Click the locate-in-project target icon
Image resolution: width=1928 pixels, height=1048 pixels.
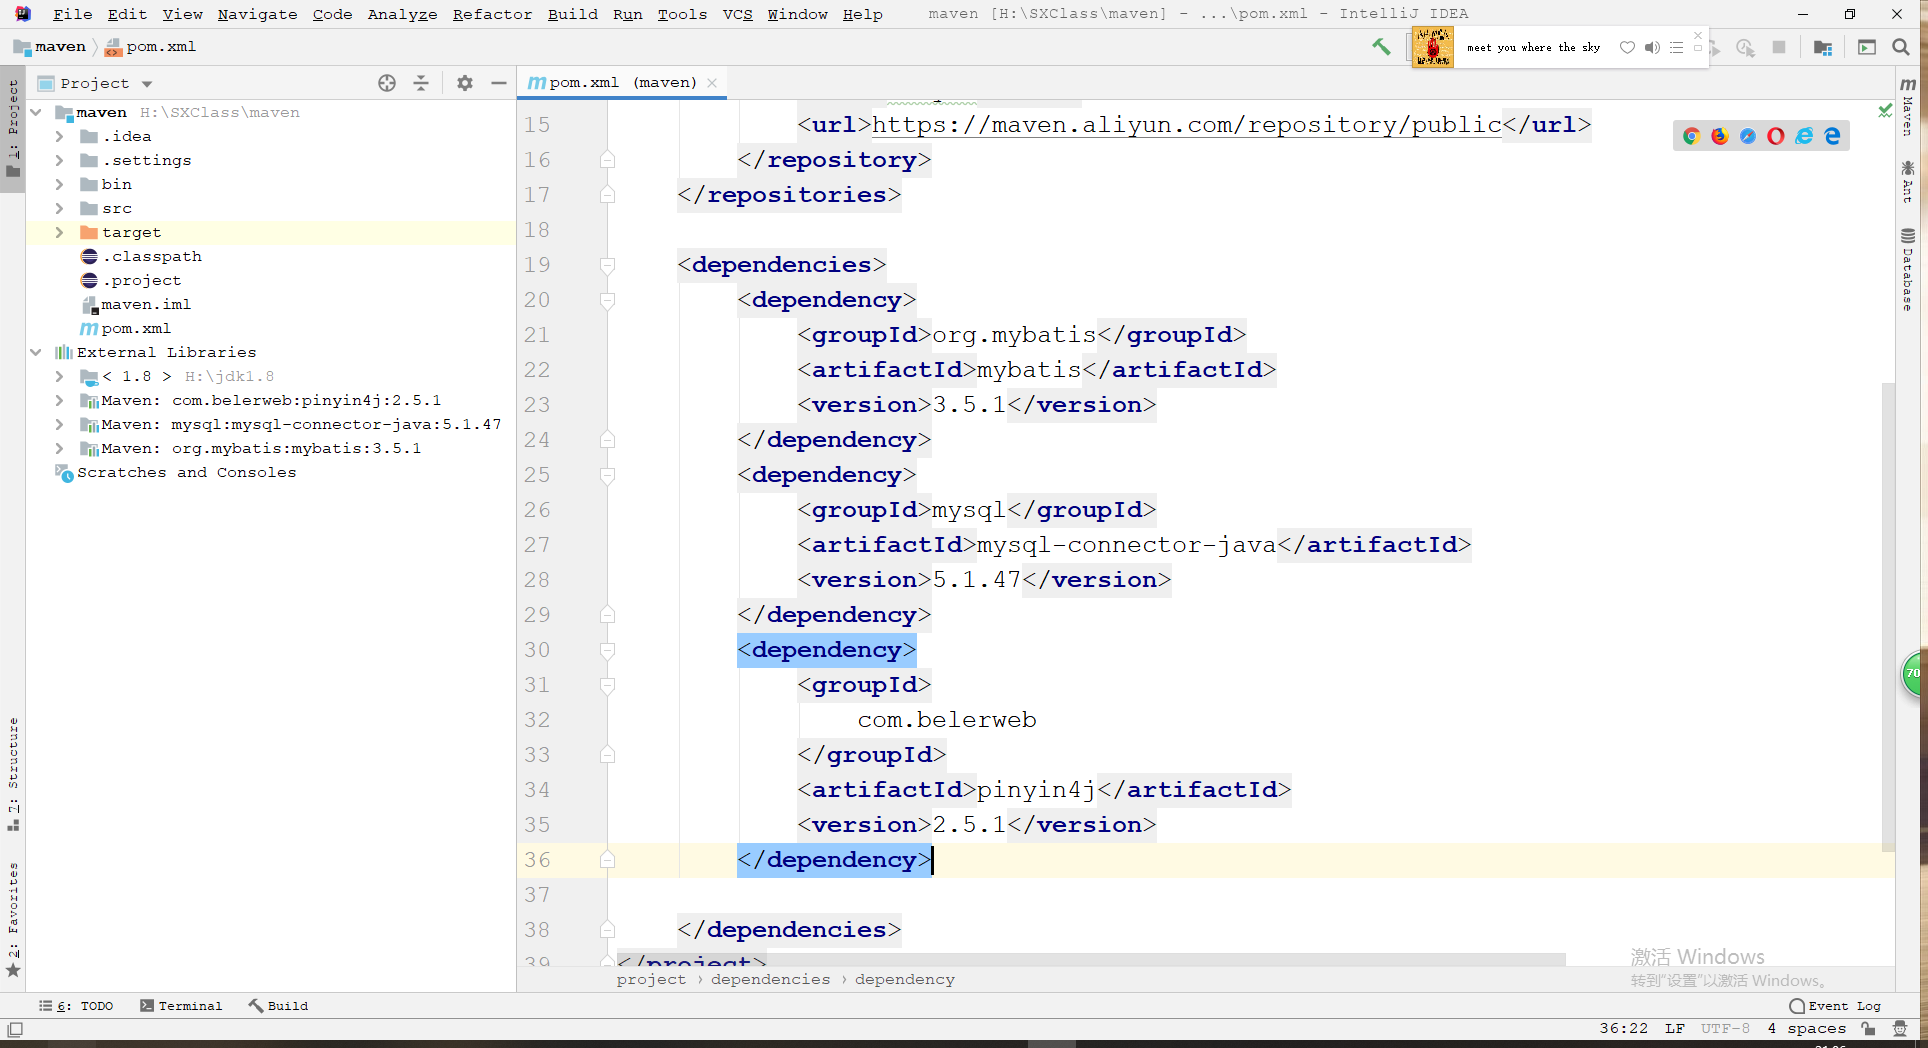(387, 83)
